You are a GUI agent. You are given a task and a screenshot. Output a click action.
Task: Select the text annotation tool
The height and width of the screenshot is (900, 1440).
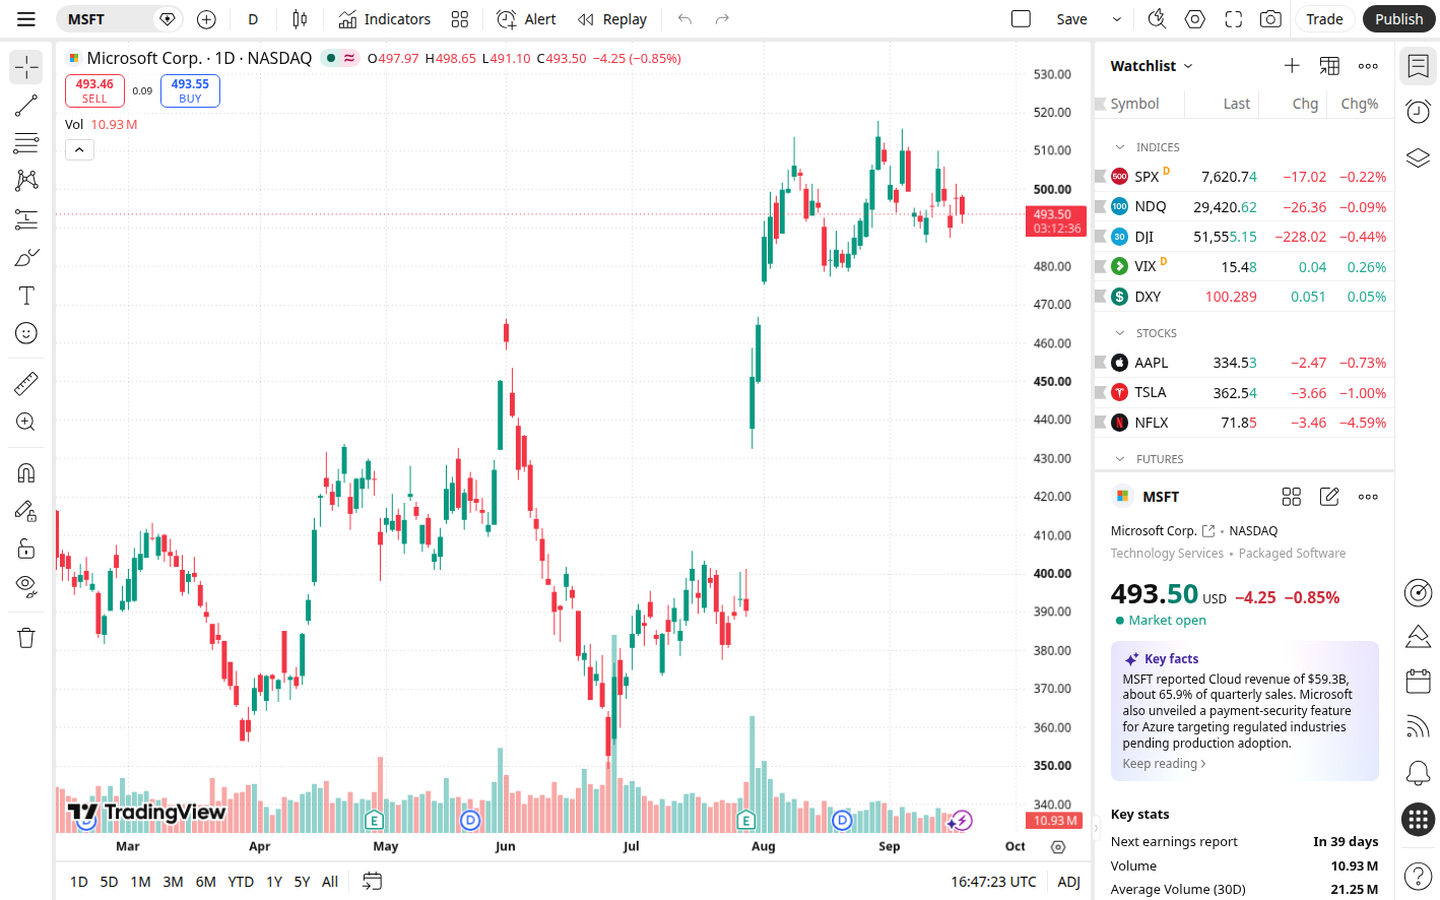26,296
